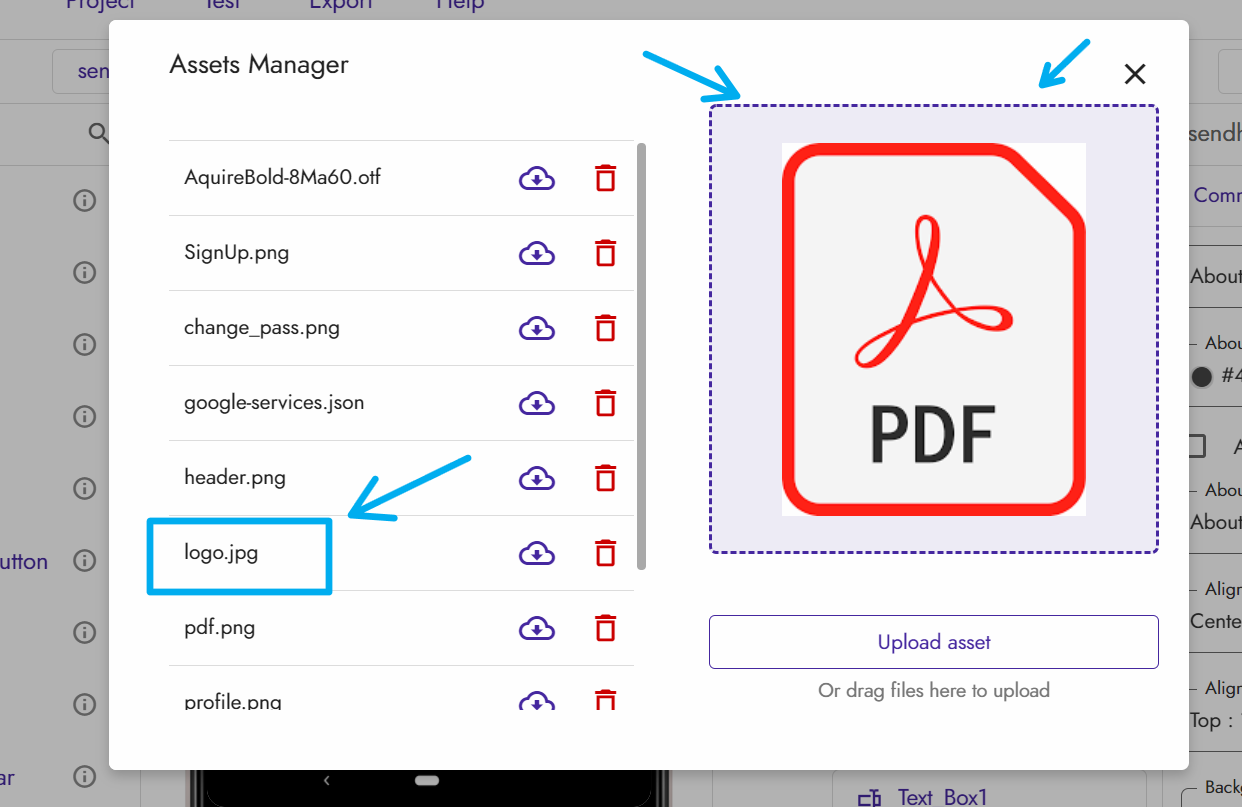Select the PDF image preview drop area
Viewport: 1242px width, 807px height.
[934, 329]
